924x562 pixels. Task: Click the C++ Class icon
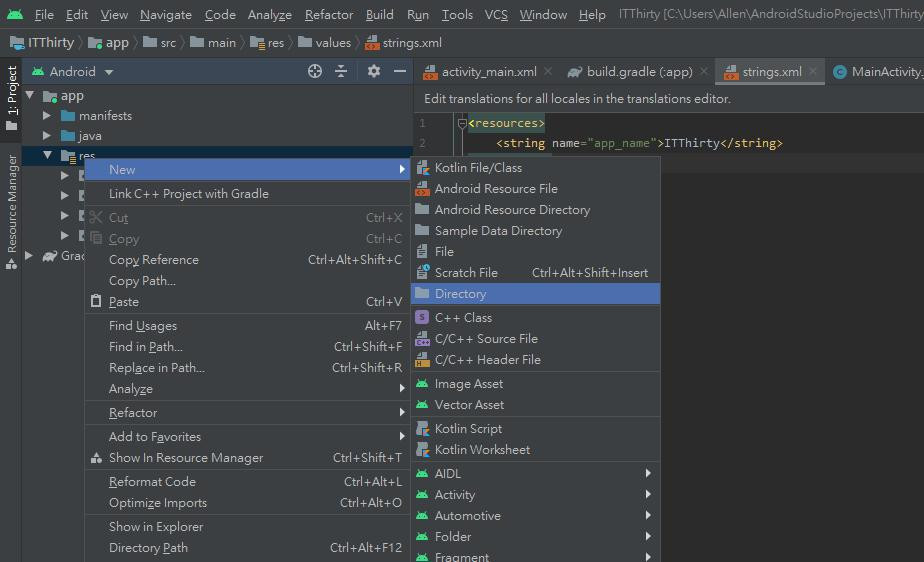click(422, 318)
